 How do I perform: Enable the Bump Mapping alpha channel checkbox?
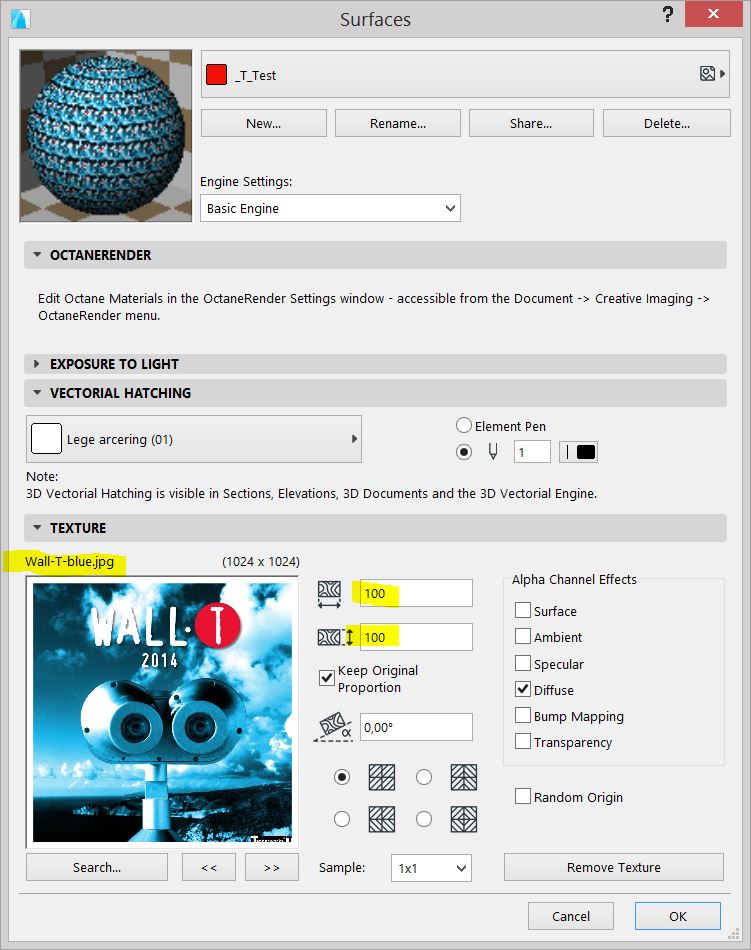pos(523,716)
